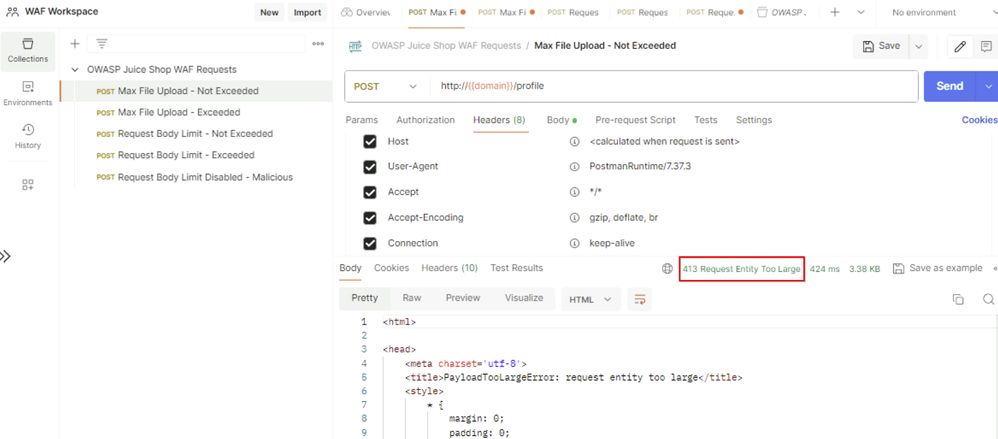
Task: Click the OWASP Juice Shop WAF Requests breadcrumb
Action: [x=446, y=46]
